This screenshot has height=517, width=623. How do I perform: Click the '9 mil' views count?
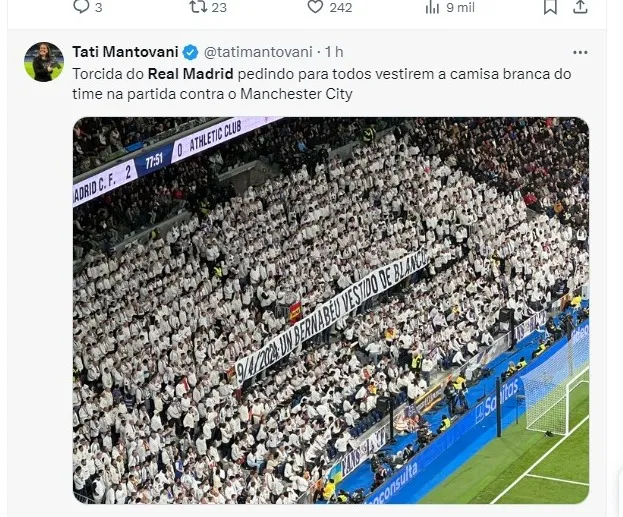point(460,7)
